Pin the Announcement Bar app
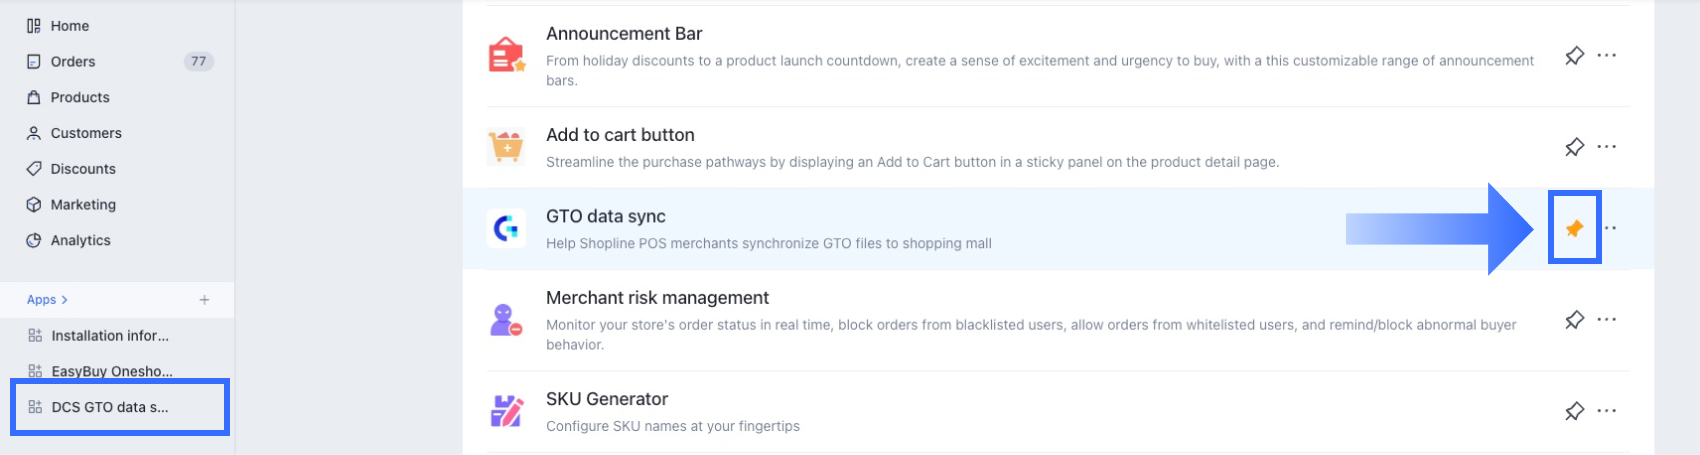 1574,56
